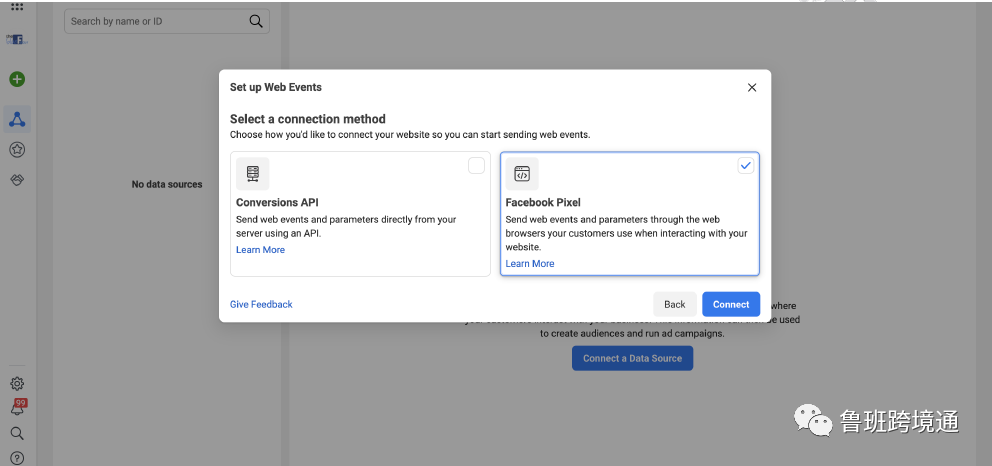Viewport: 992px width, 466px height.
Task: Click the Facebook Pixel card title
Action: (x=543, y=203)
